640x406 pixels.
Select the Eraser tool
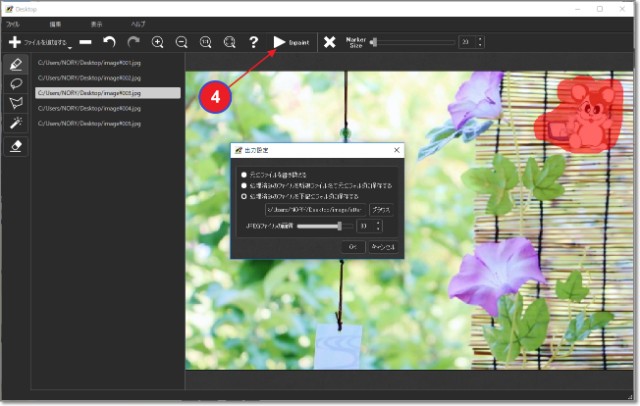16,145
